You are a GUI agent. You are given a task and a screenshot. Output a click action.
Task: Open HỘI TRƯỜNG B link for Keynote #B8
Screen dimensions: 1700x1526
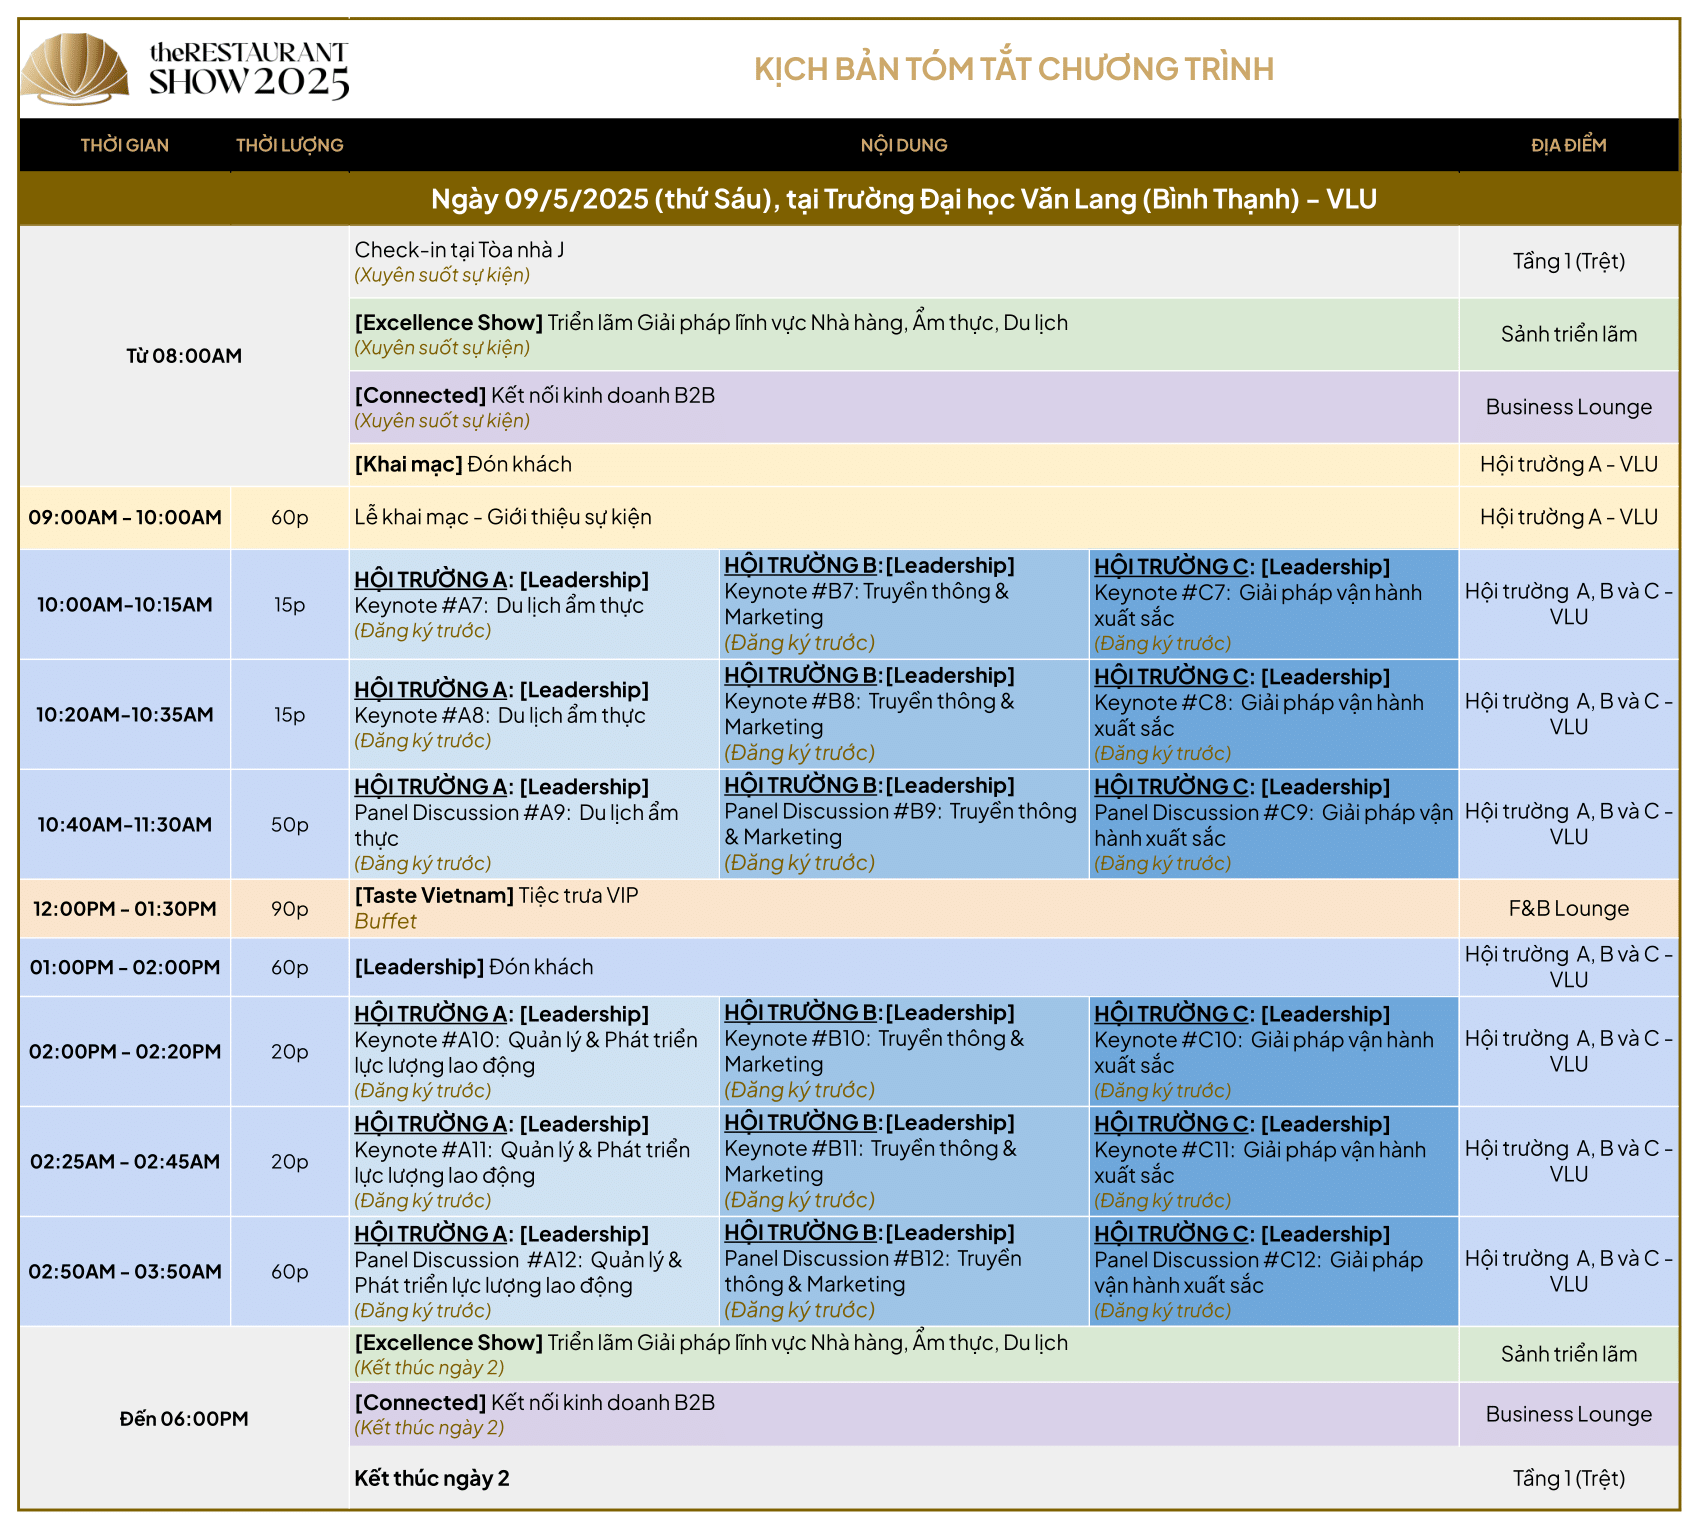click(x=801, y=676)
